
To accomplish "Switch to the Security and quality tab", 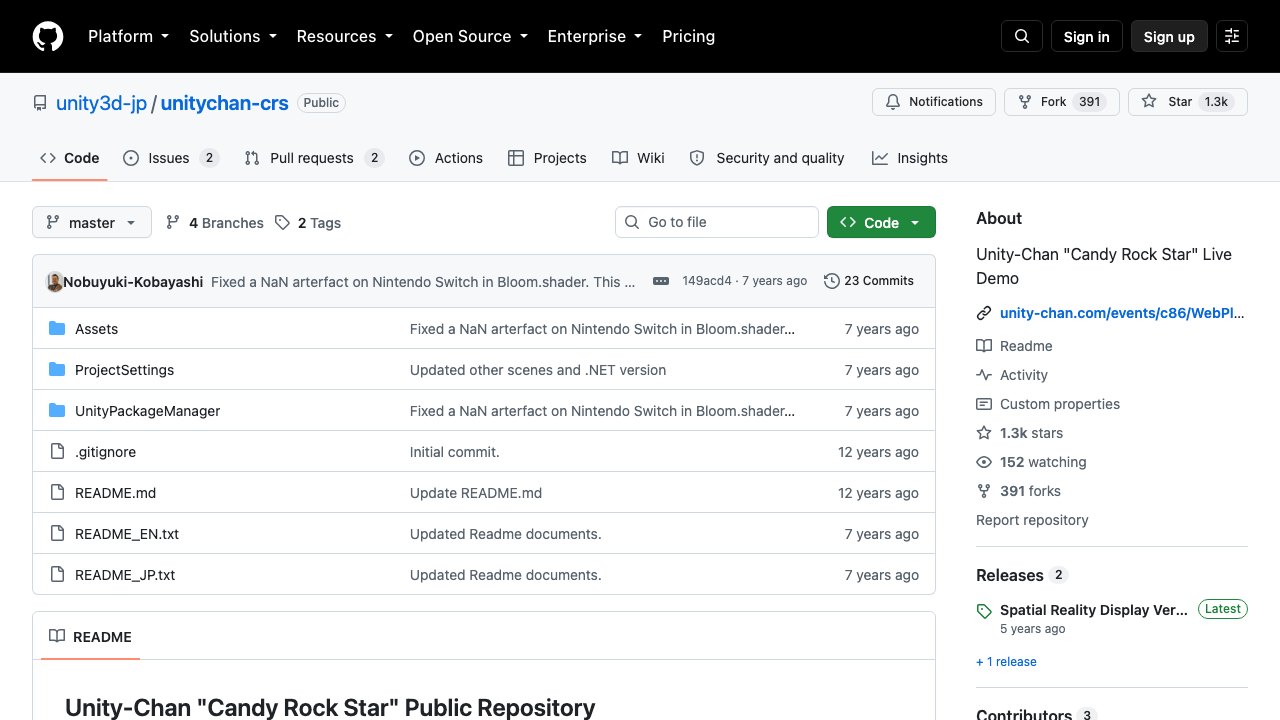I will click(x=767, y=158).
